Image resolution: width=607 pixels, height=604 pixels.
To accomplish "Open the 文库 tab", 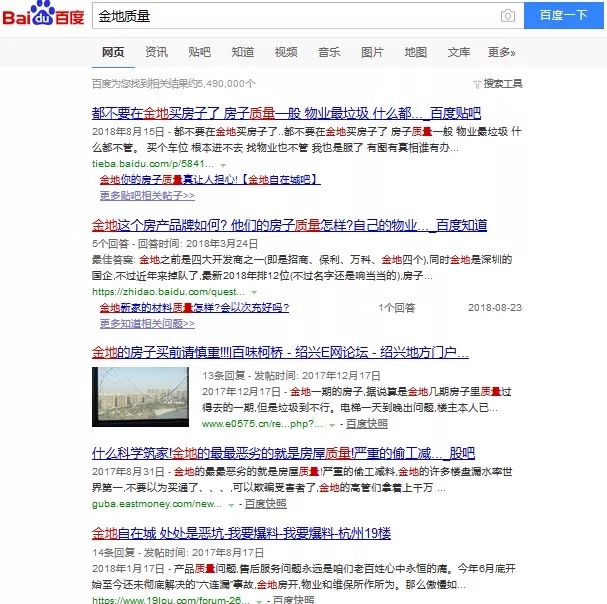I will tap(459, 52).
